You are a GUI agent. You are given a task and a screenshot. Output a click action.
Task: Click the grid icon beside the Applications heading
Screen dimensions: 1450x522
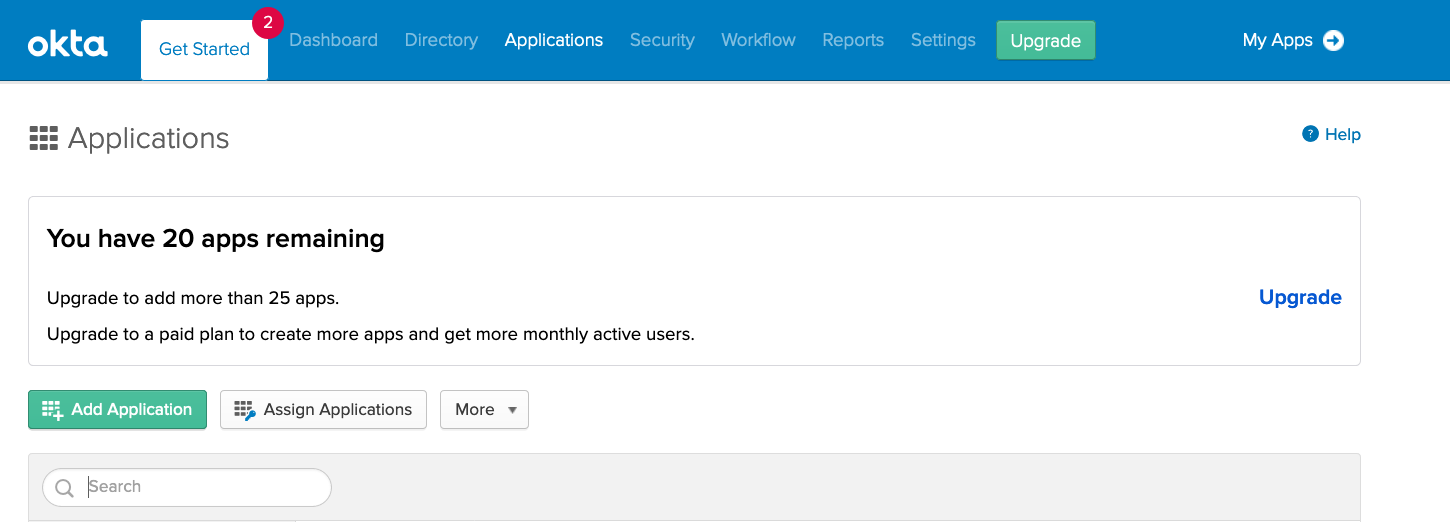coord(44,138)
